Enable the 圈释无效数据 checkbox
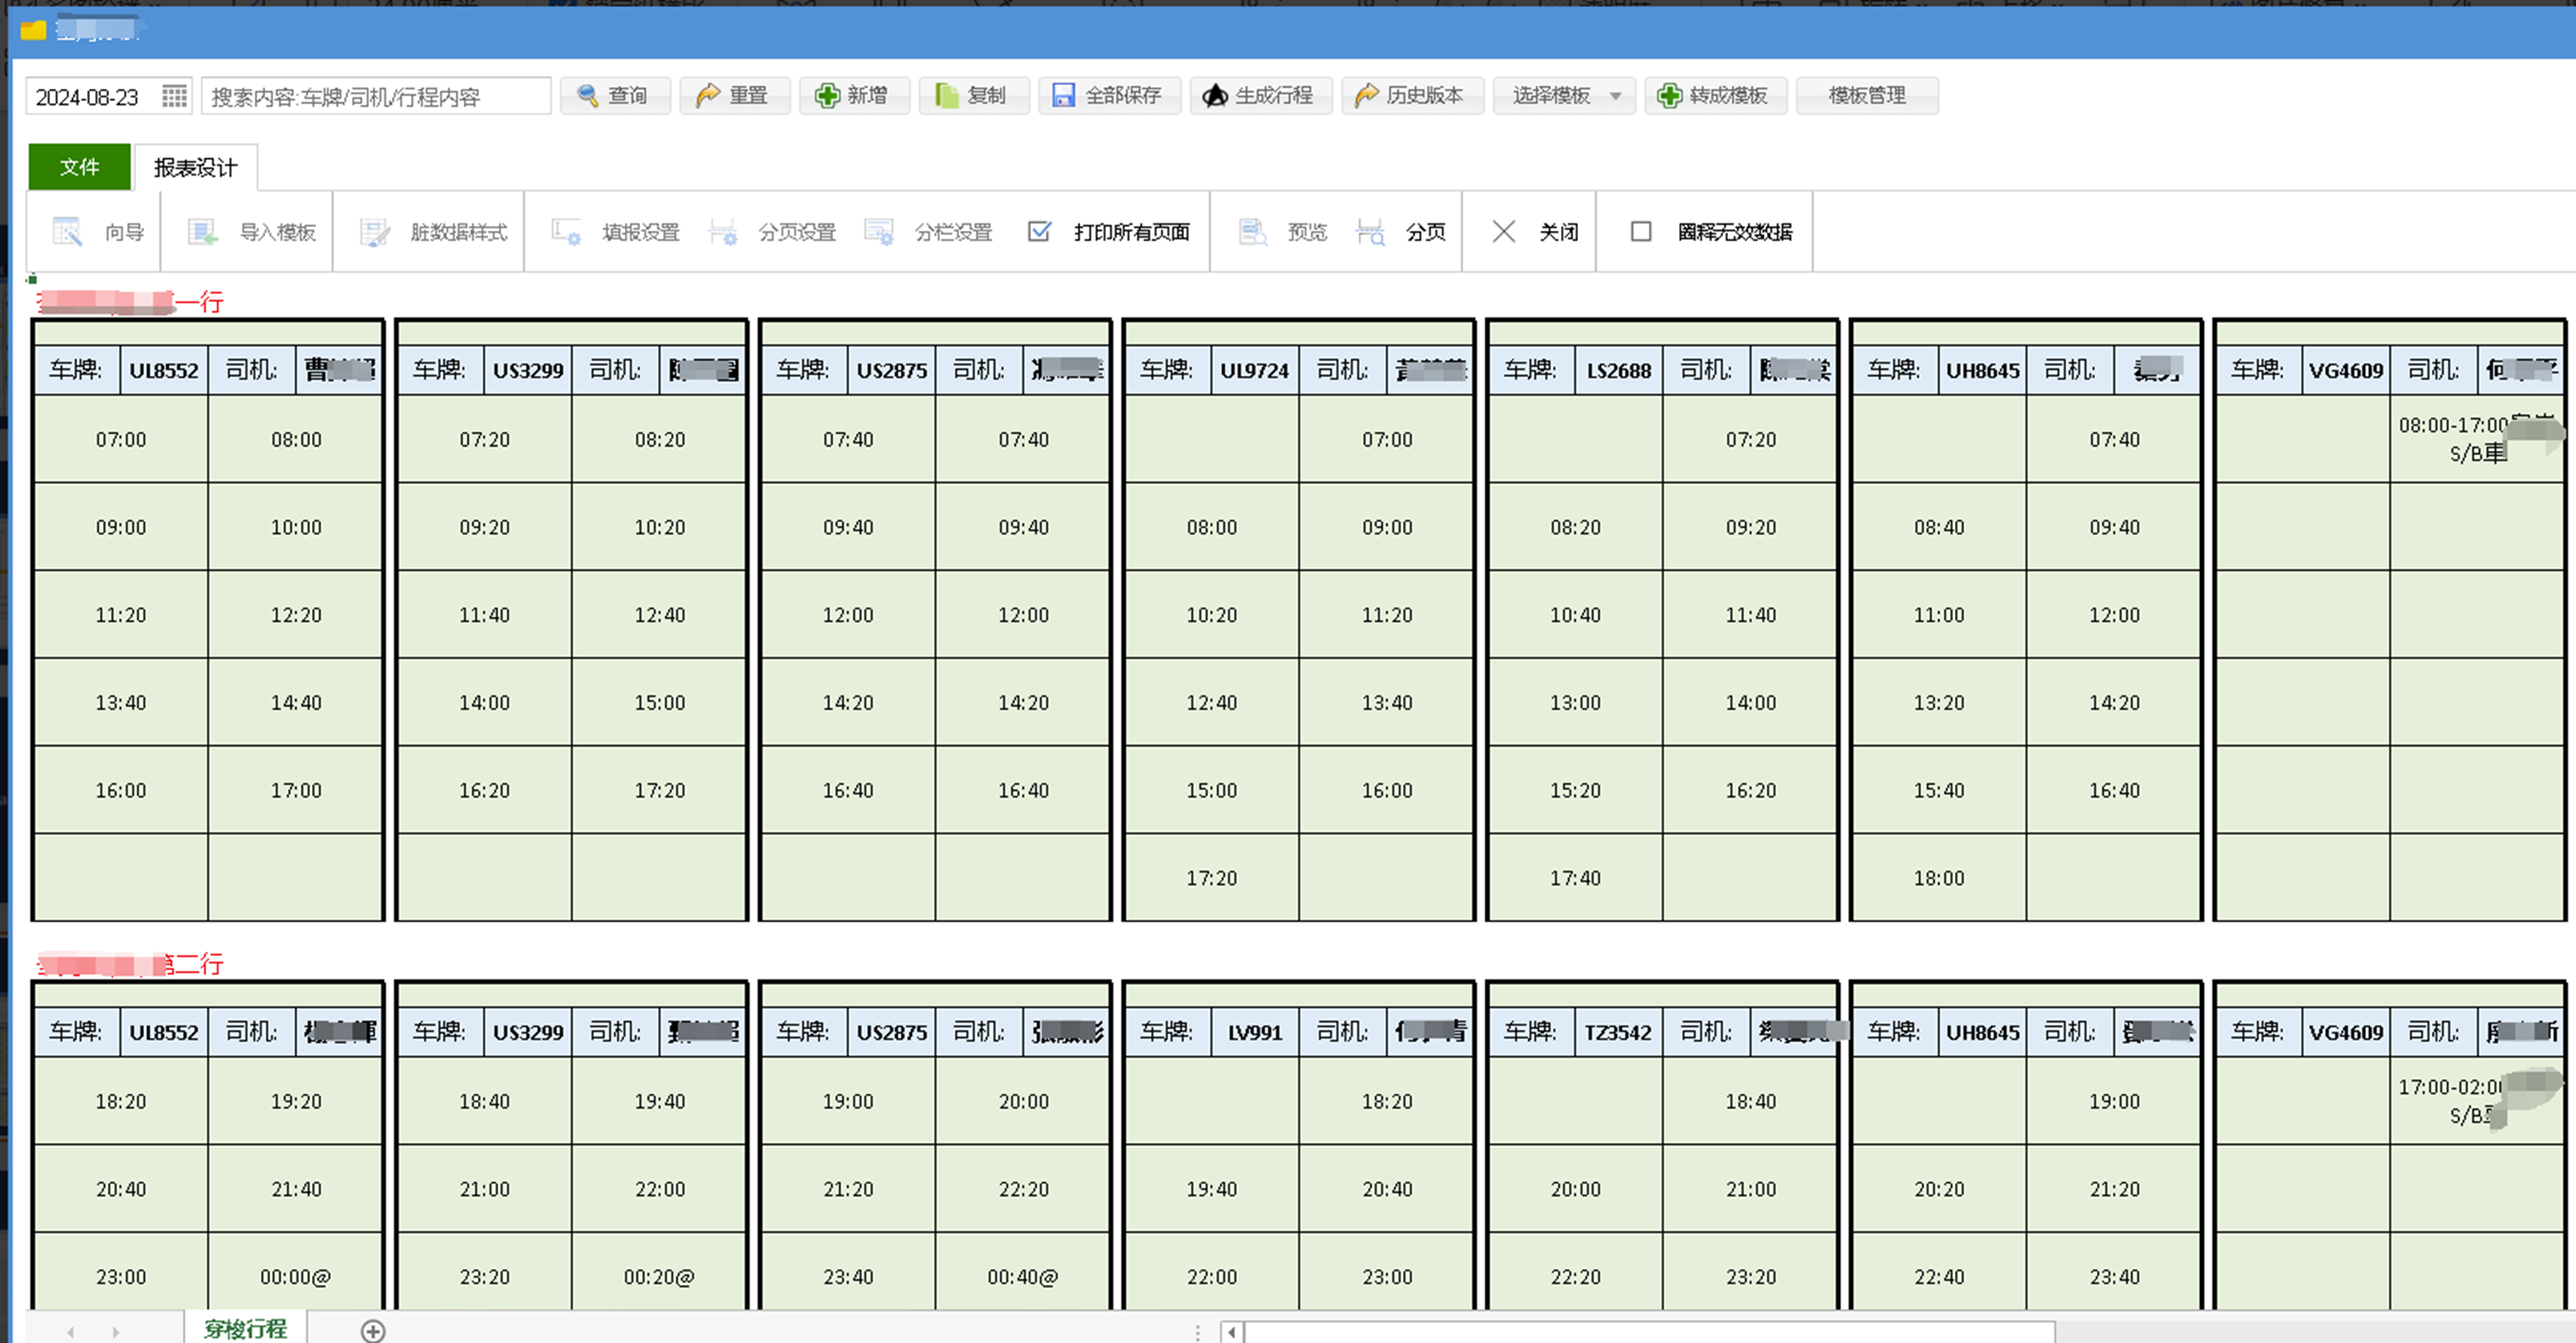Image resolution: width=2576 pixels, height=1343 pixels. pyautogui.click(x=1641, y=232)
